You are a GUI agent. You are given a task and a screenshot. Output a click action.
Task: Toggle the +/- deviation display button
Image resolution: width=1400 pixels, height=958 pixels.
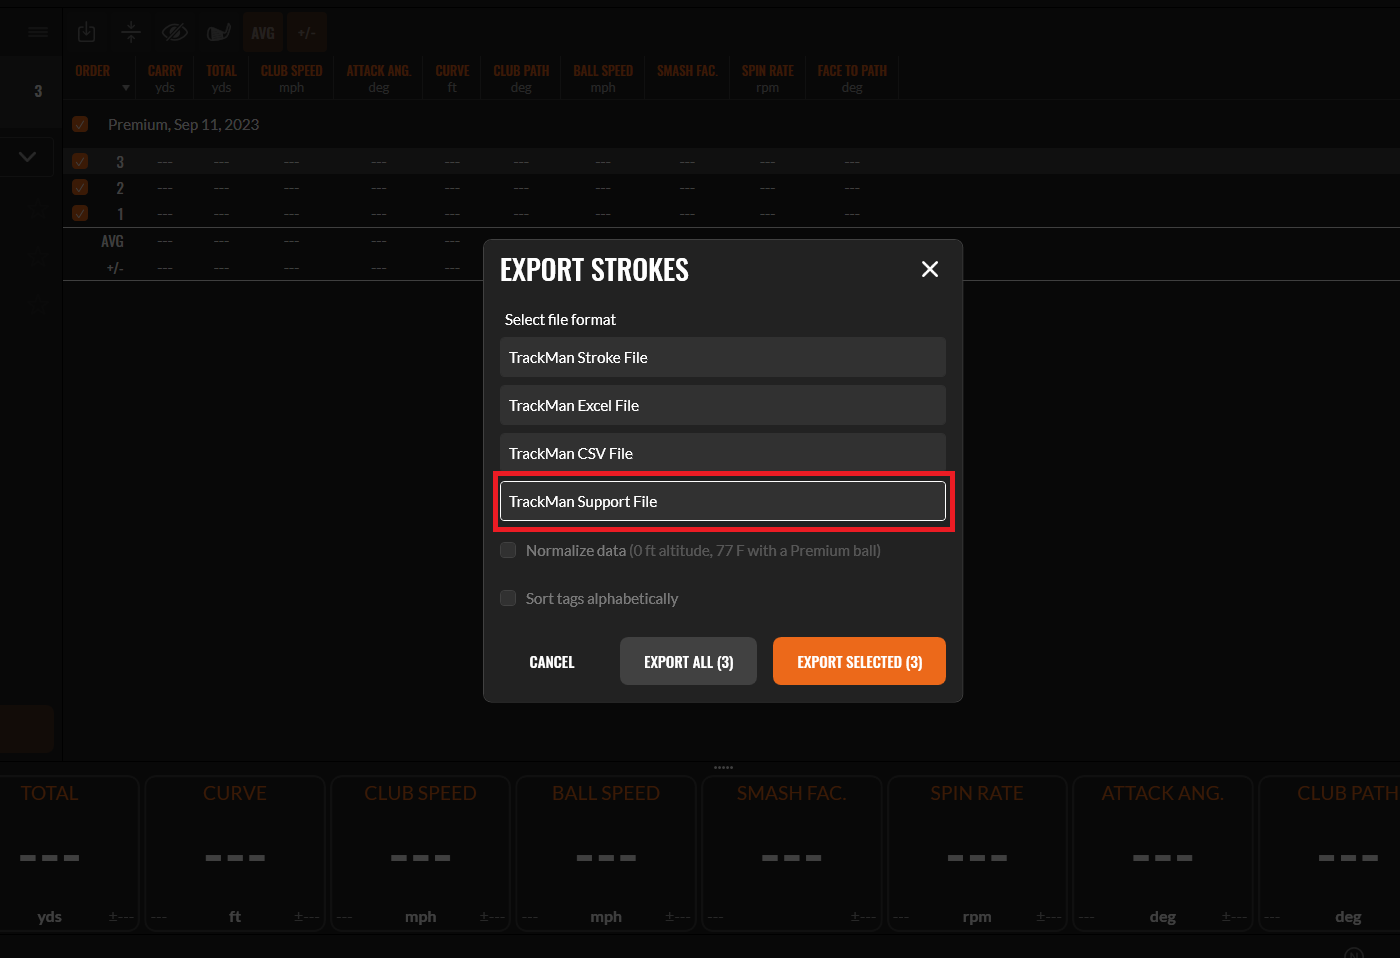(x=306, y=32)
